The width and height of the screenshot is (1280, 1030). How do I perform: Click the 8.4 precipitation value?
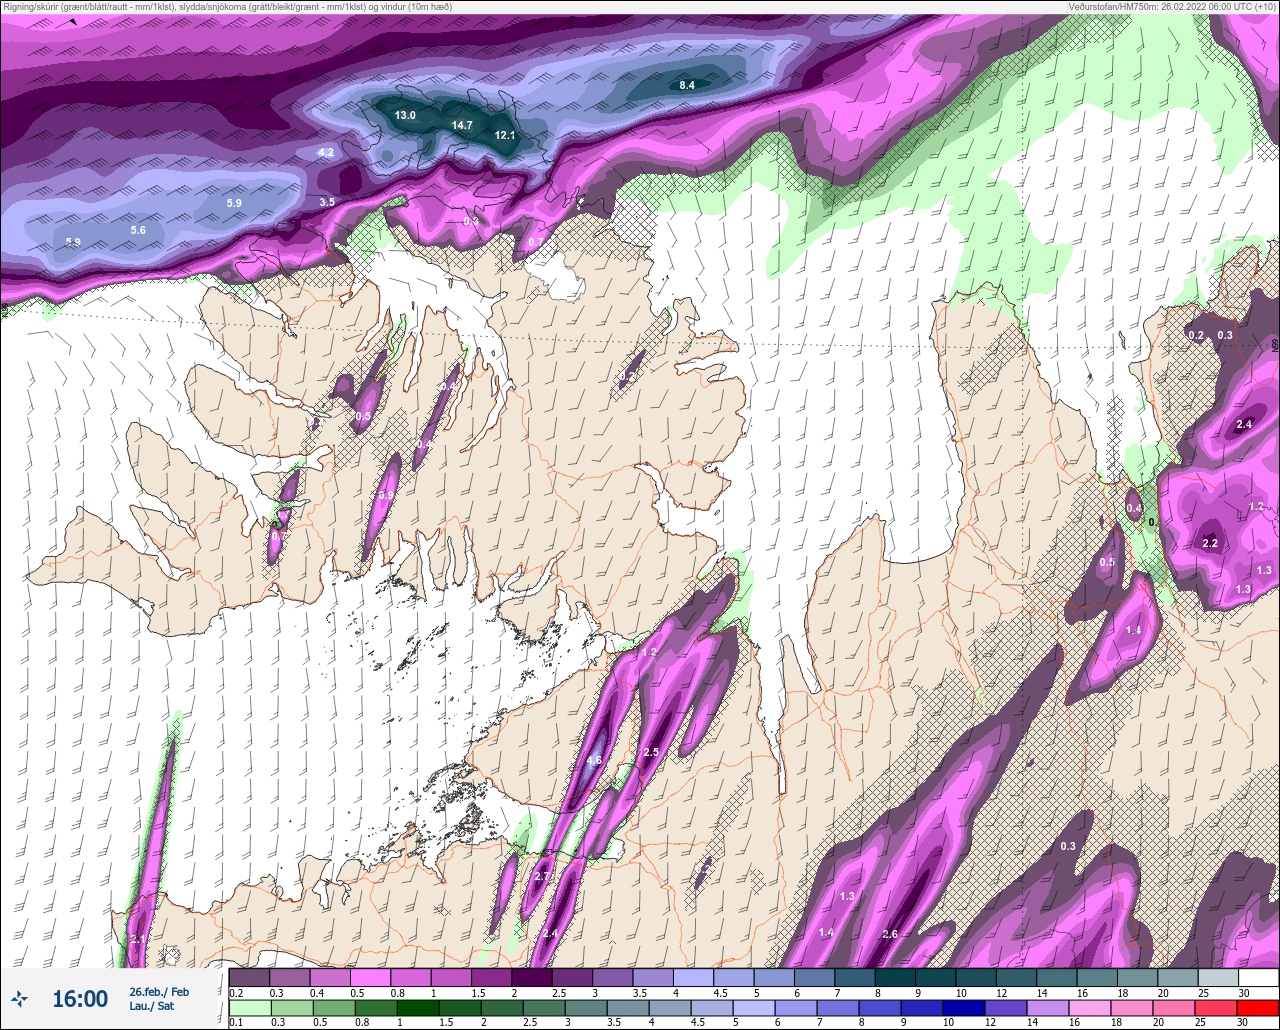tap(687, 85)
